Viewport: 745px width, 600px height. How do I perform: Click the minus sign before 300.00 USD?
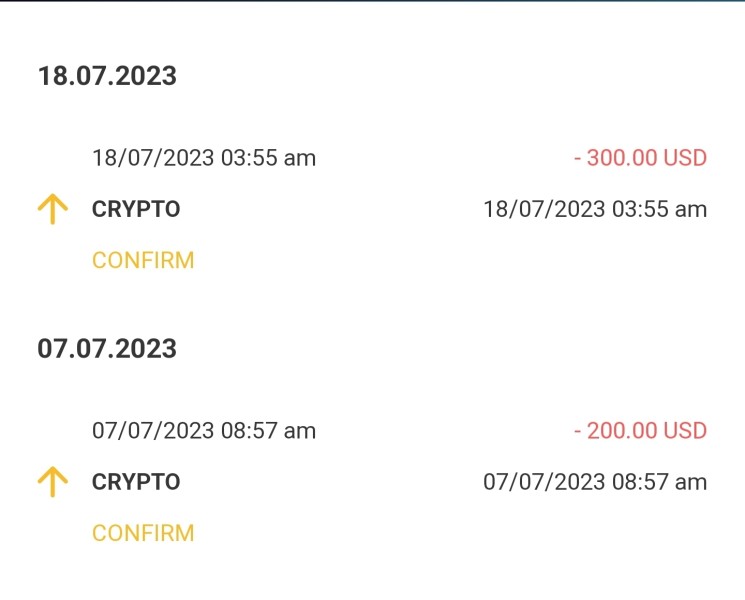click(x=579, y=158)
